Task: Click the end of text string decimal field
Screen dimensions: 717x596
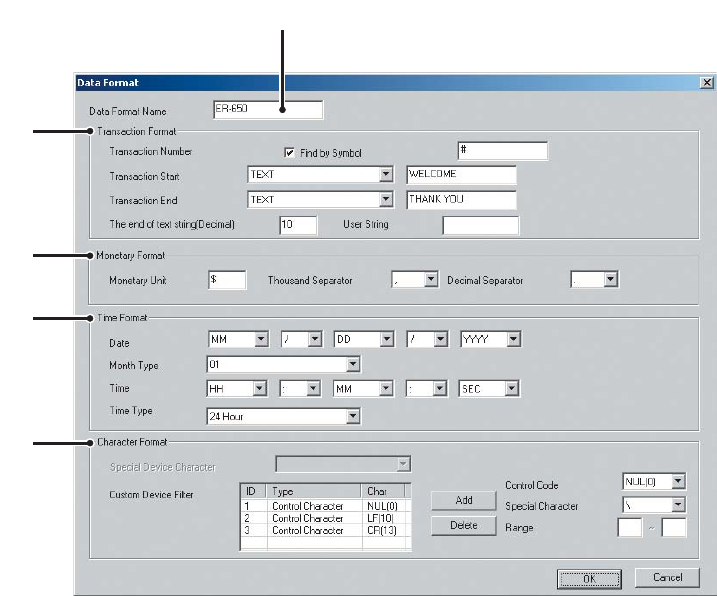Action: click(298, 225)
